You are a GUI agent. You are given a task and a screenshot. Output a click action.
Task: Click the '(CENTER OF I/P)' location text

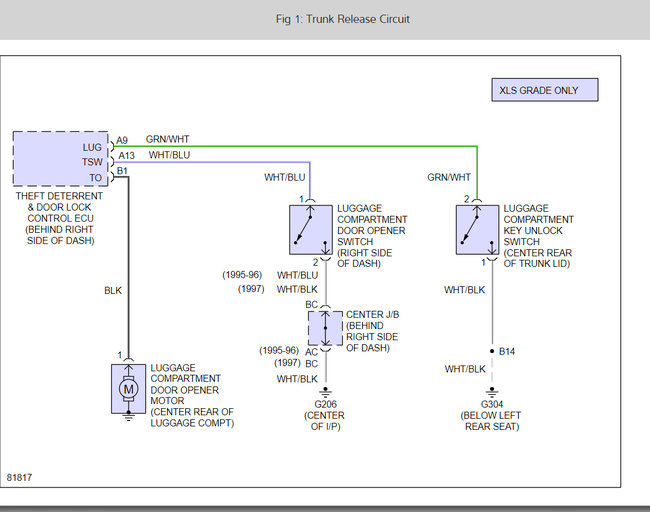[325, 421]
